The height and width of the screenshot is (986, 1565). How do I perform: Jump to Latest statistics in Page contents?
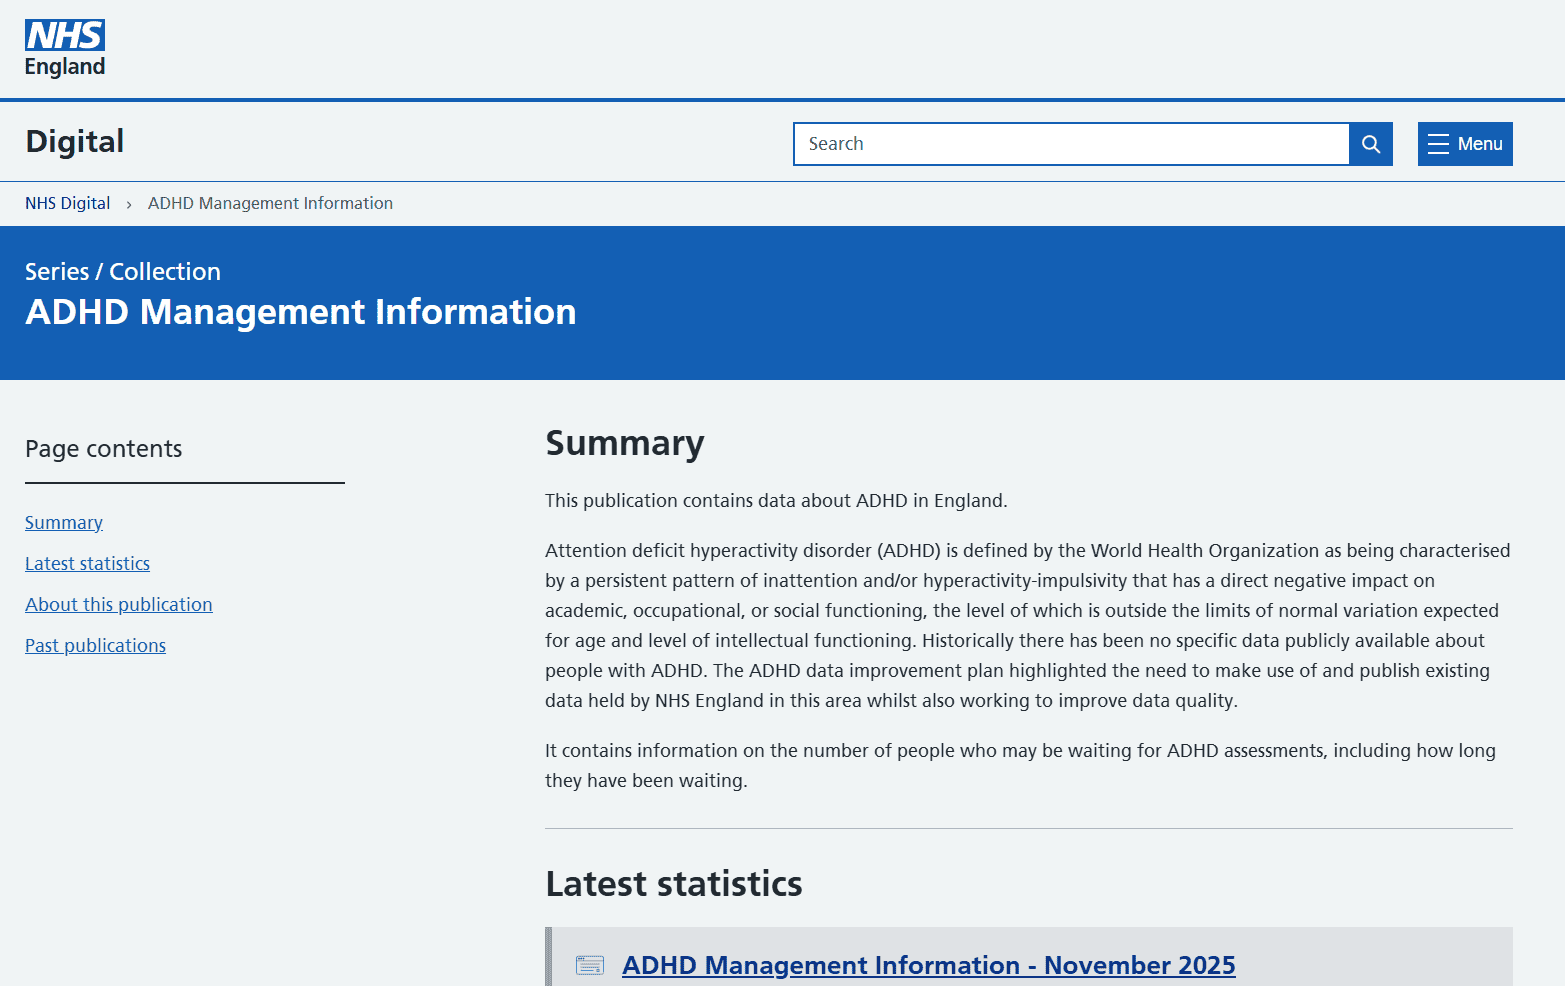pyautogui.click(x=87, y=564)
